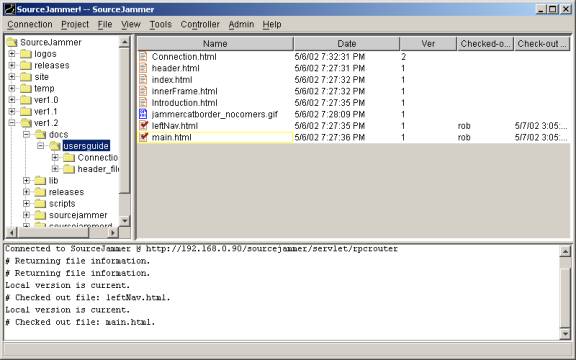Click the jammercatborder gif image icon

[x=143, y=114]
